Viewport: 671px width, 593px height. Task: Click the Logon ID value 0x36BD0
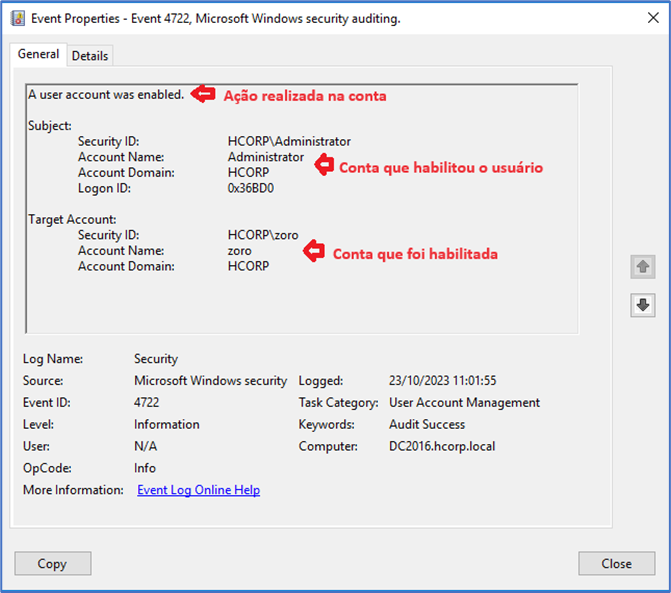[x=251, y=188]
